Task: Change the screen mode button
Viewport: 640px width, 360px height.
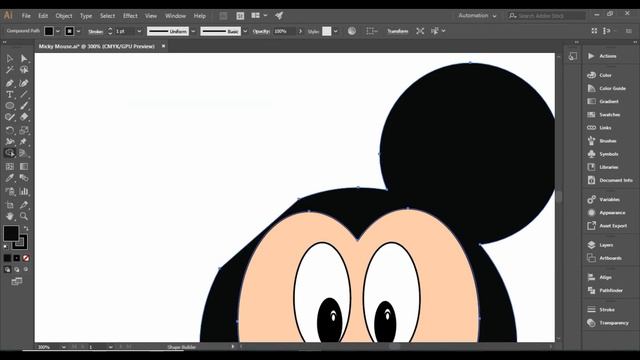Action: click(17, 281)
